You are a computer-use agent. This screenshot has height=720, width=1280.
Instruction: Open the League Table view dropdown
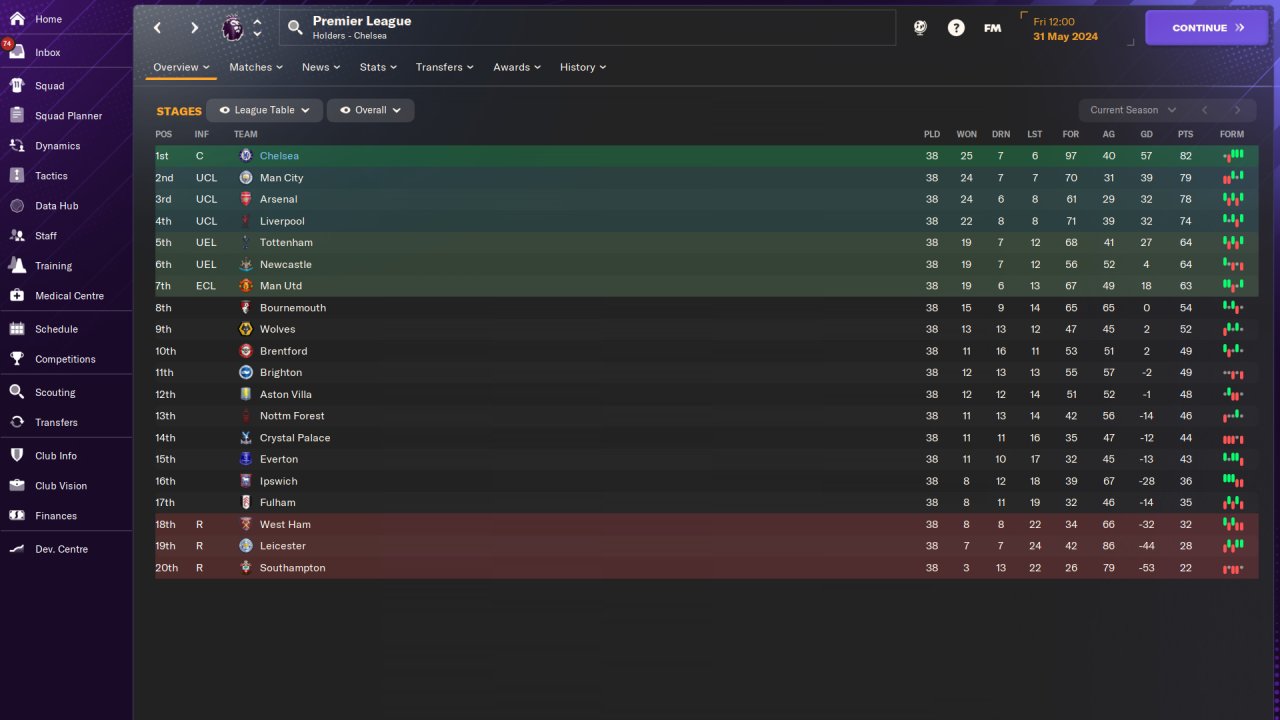click(264, 110)
